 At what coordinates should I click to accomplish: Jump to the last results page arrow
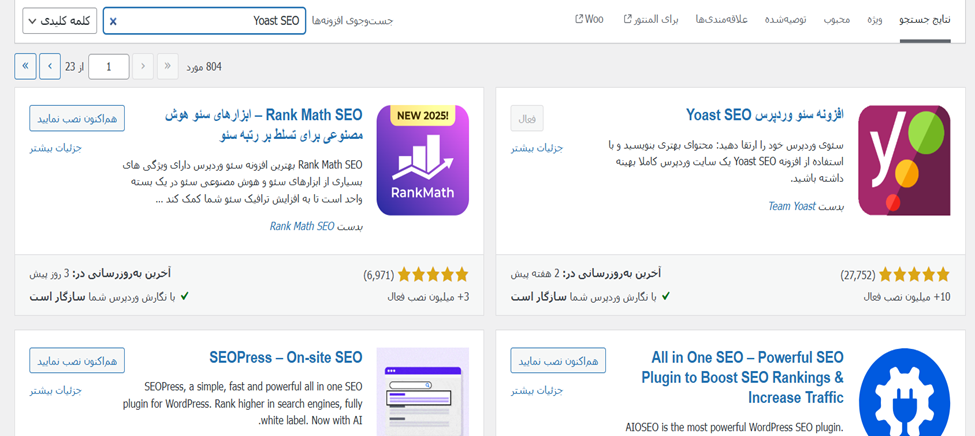click(x=25, y=67)
